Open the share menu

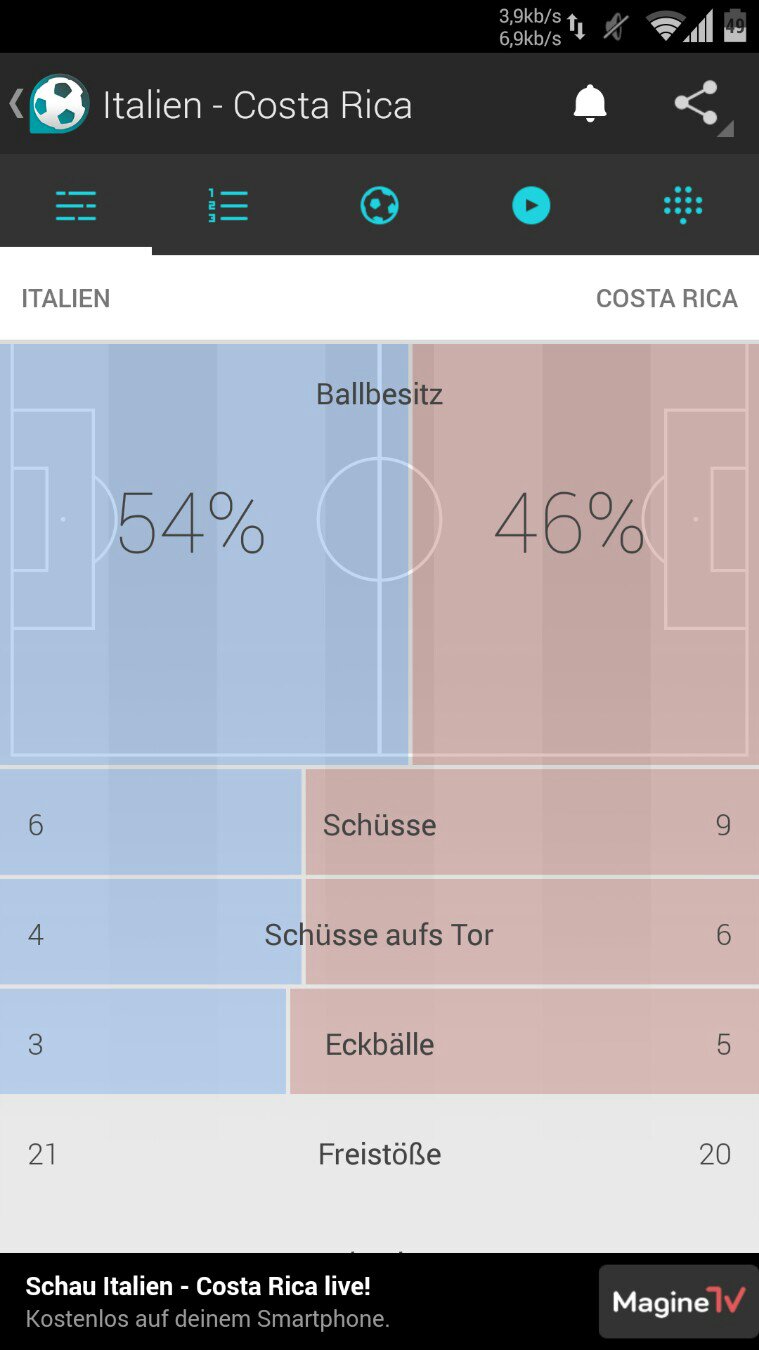[698, 104]
